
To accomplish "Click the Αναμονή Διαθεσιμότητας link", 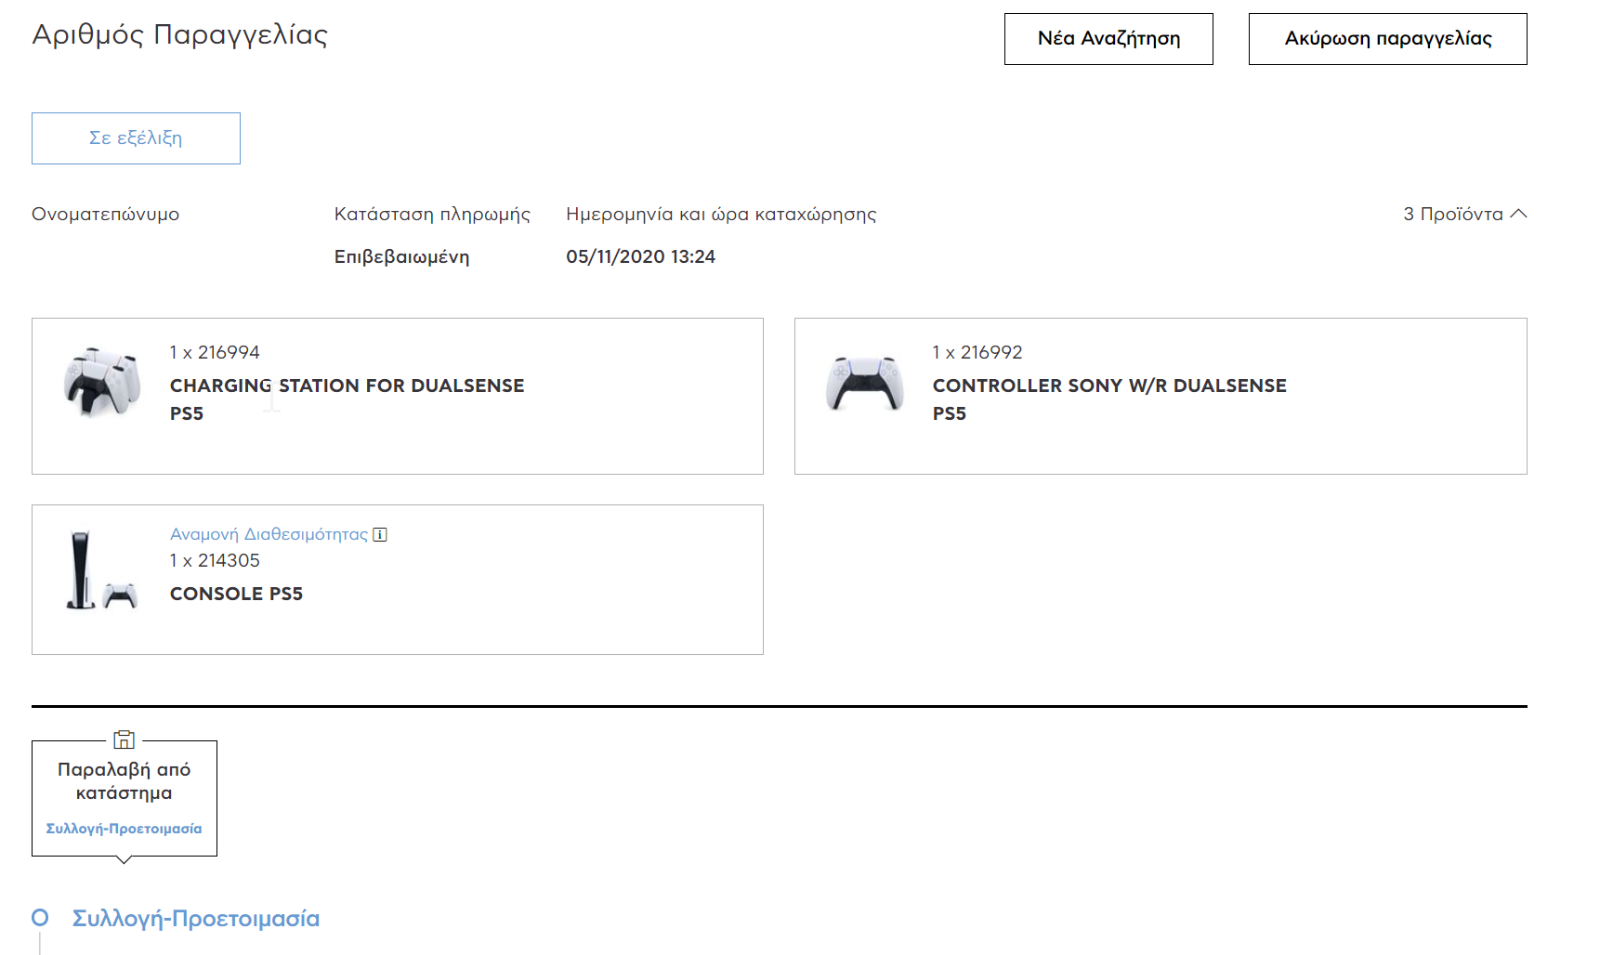I will (268, 534).
